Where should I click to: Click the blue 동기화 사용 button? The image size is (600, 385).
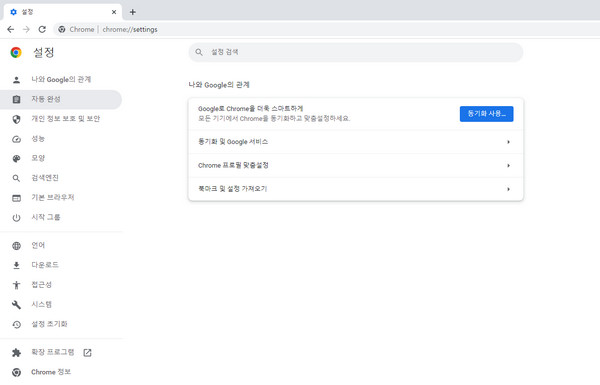[486, 114]
